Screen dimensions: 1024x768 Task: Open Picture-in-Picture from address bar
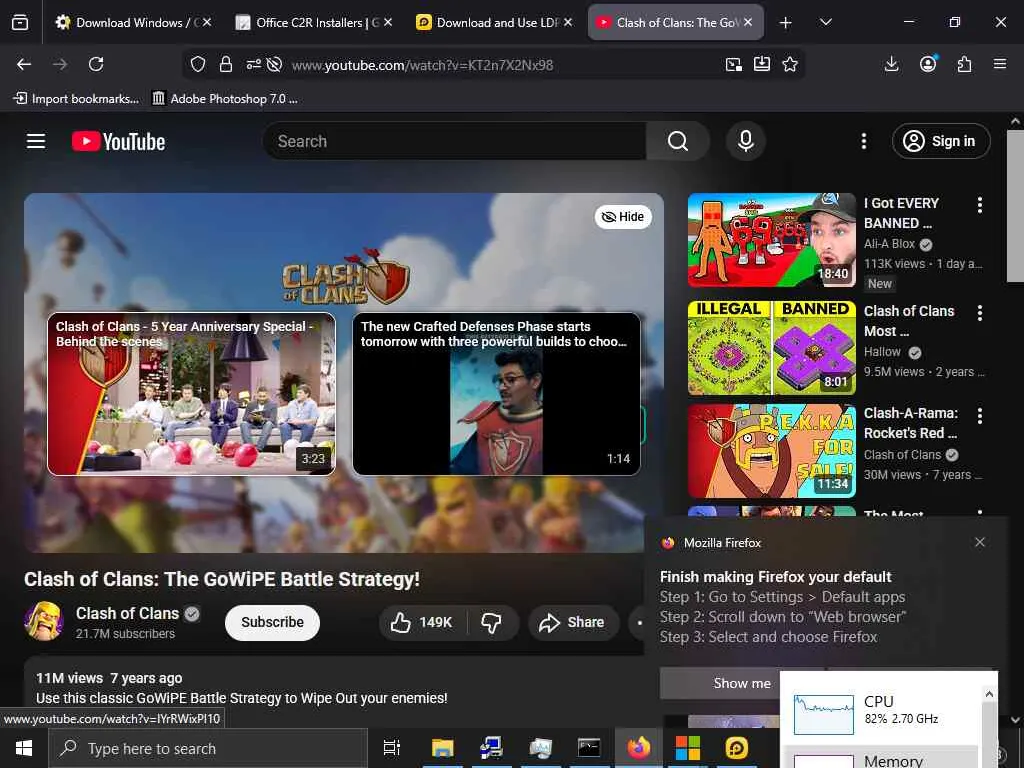pos(733,64)
